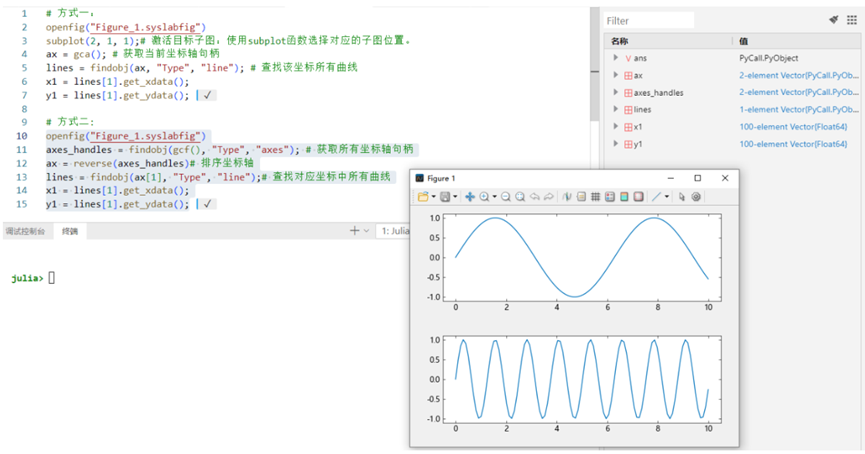Maximize the Figure 1 window
Screen dimensions: 865x454
point(697,178)
